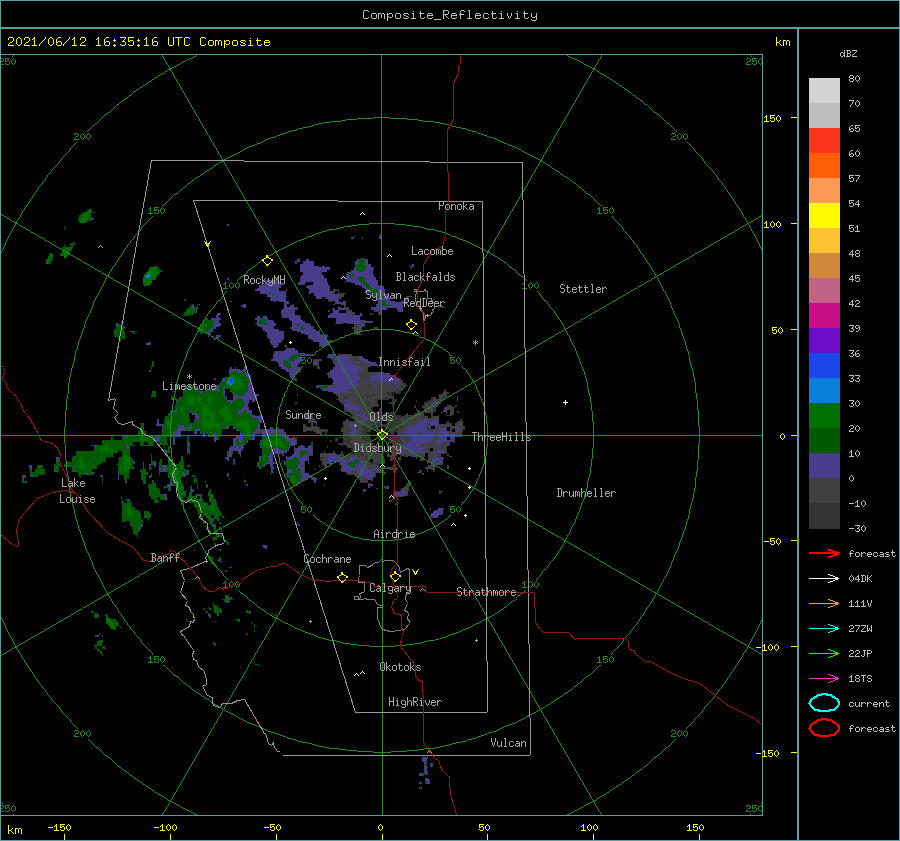Screen dimensions: 900x841
Task: Select the bright yellow 51–54 dBZ swatch
Action: pyautogui.click(x=824, y=215)
